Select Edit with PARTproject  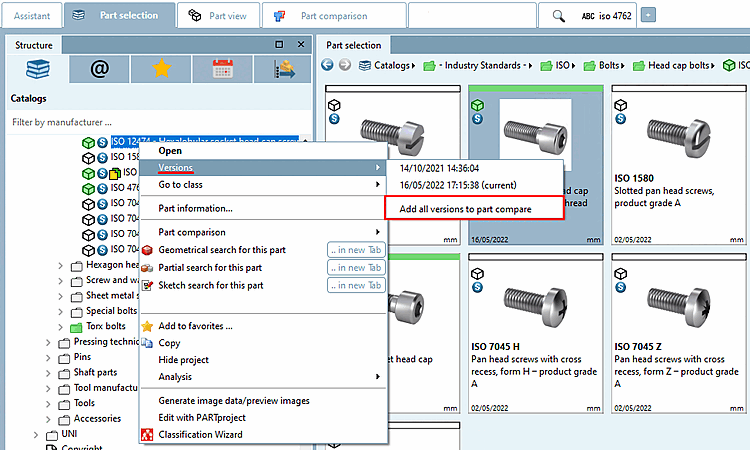coord(202,417)
